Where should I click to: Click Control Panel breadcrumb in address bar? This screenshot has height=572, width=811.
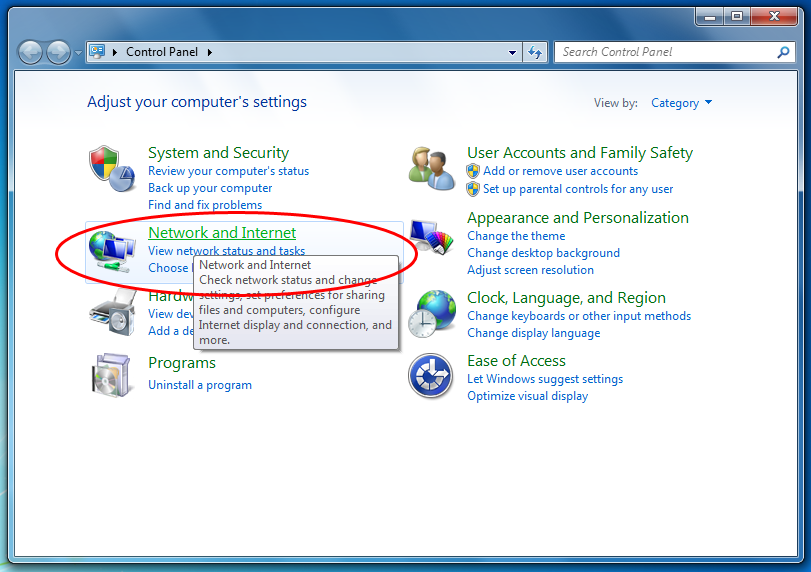161,52
